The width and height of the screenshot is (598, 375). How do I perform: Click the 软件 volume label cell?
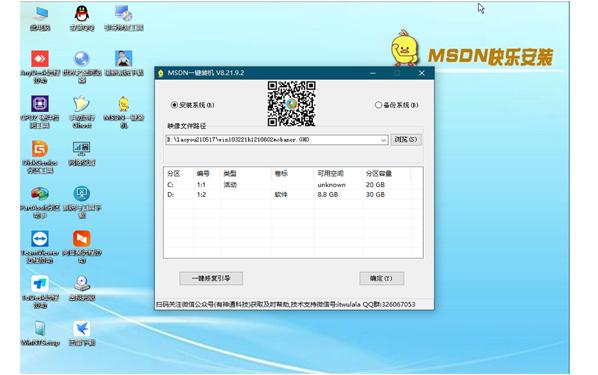pos(281,195)
